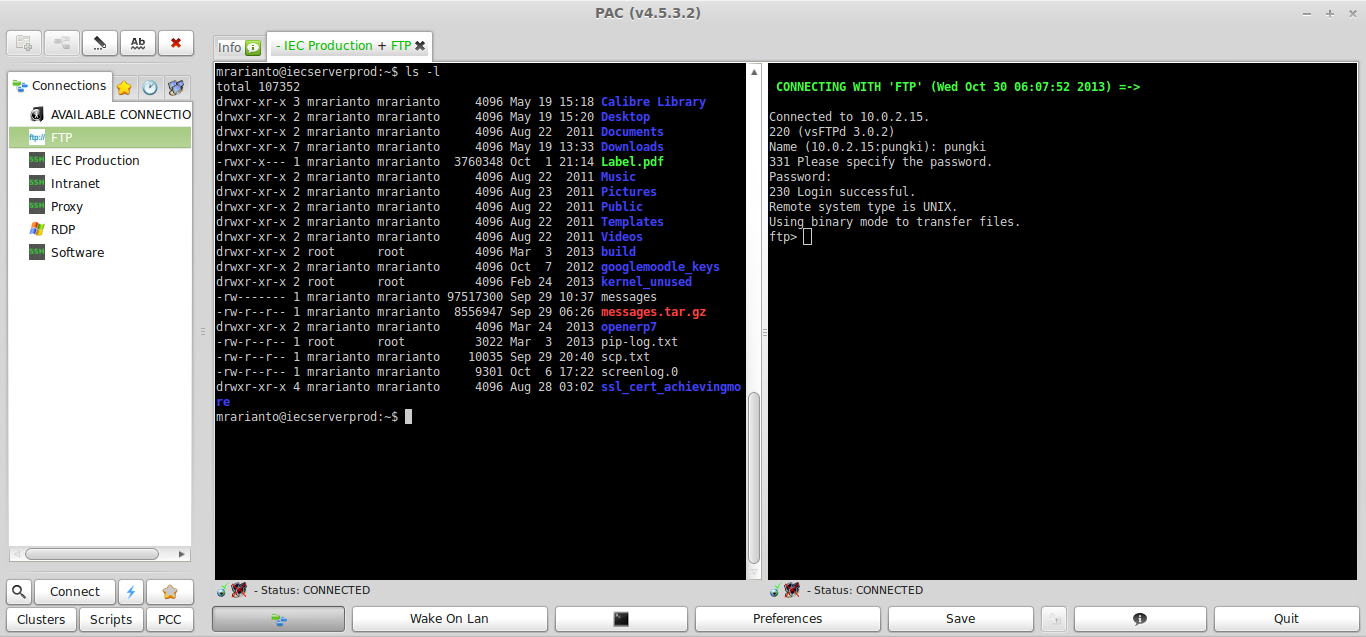Open the favourites star tab
The image size is (1366, 637).
pos(124,87)
